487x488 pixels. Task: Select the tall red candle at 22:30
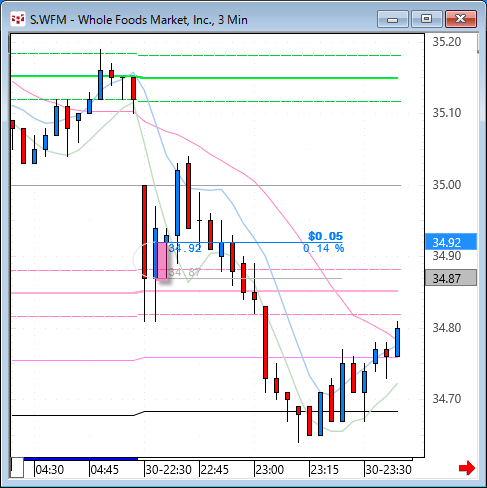(144, 232)
